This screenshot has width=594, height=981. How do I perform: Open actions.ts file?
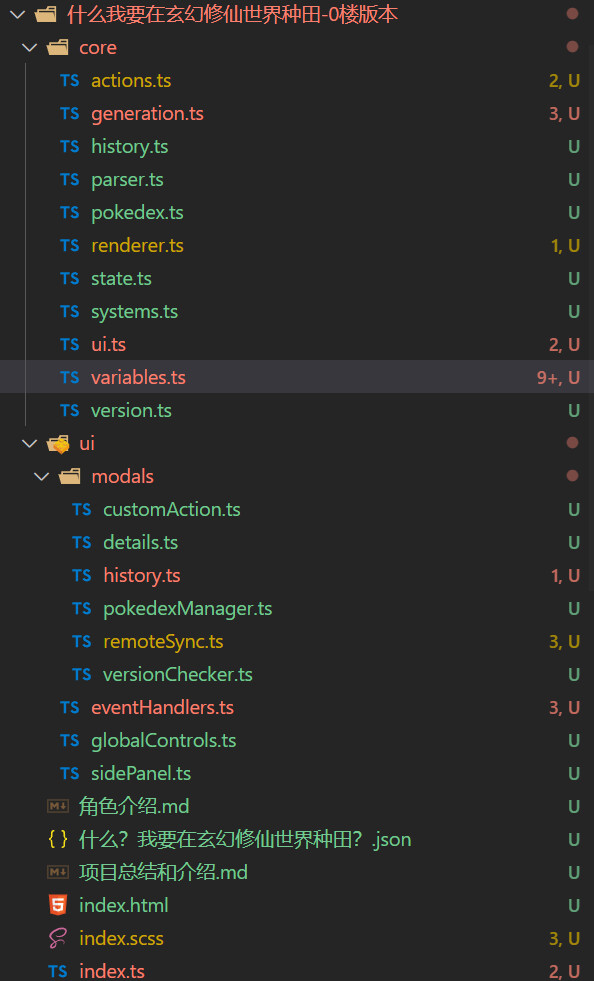coord(131,80)
